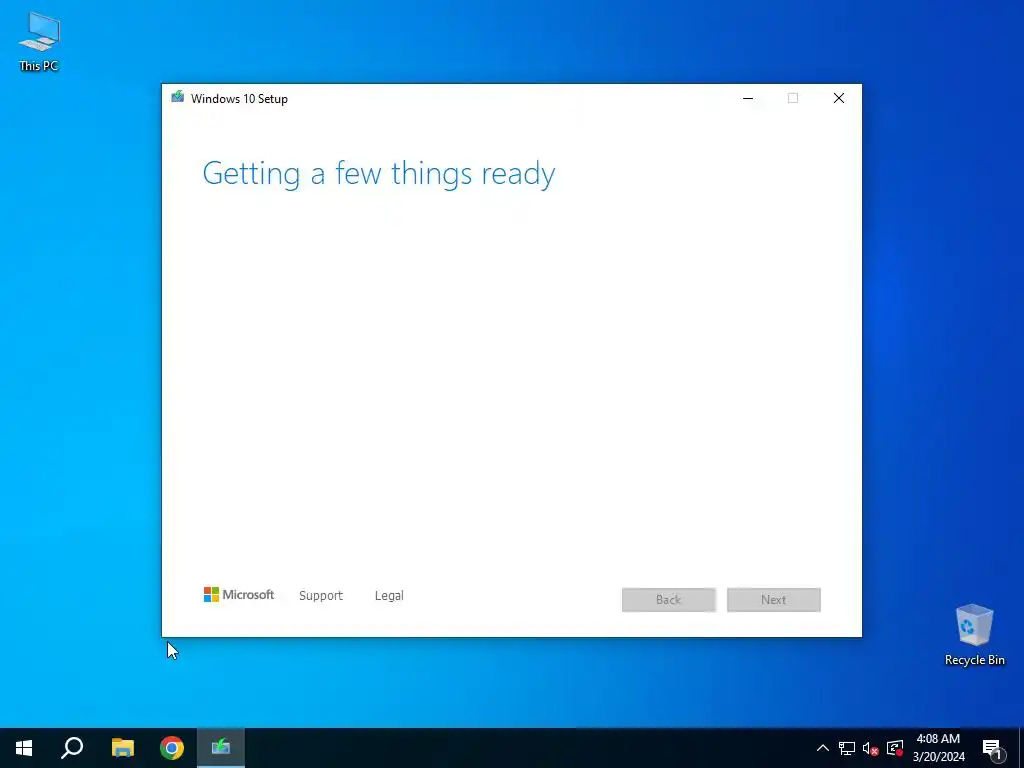Image resolution: width=1024 pixels, height=768 pixels.
Task: Click the greyed Next button
Action: (774, 600)
